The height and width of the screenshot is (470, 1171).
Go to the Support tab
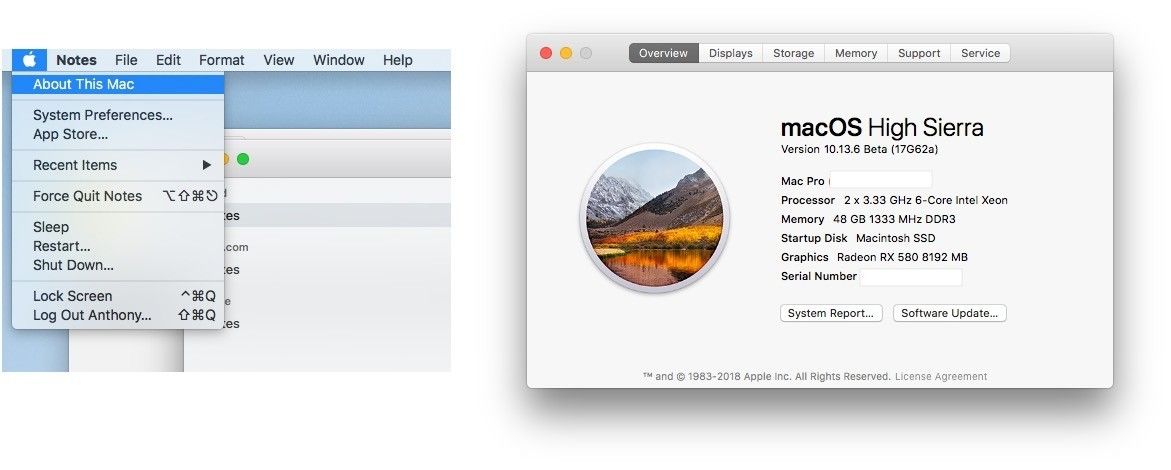(918, 53)
